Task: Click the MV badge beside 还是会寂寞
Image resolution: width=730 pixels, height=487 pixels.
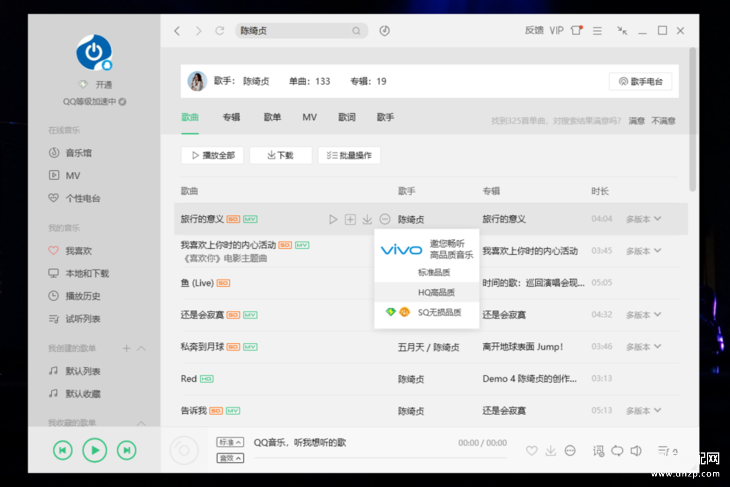Action: (x=250, y=315)
